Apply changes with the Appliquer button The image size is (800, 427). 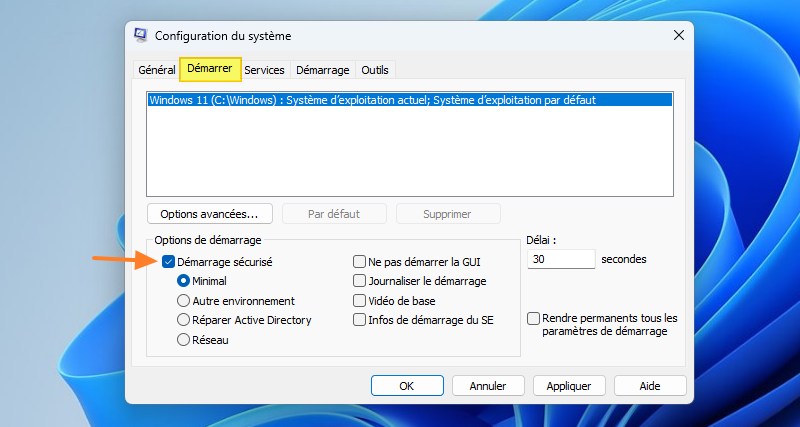click(569, 386)
